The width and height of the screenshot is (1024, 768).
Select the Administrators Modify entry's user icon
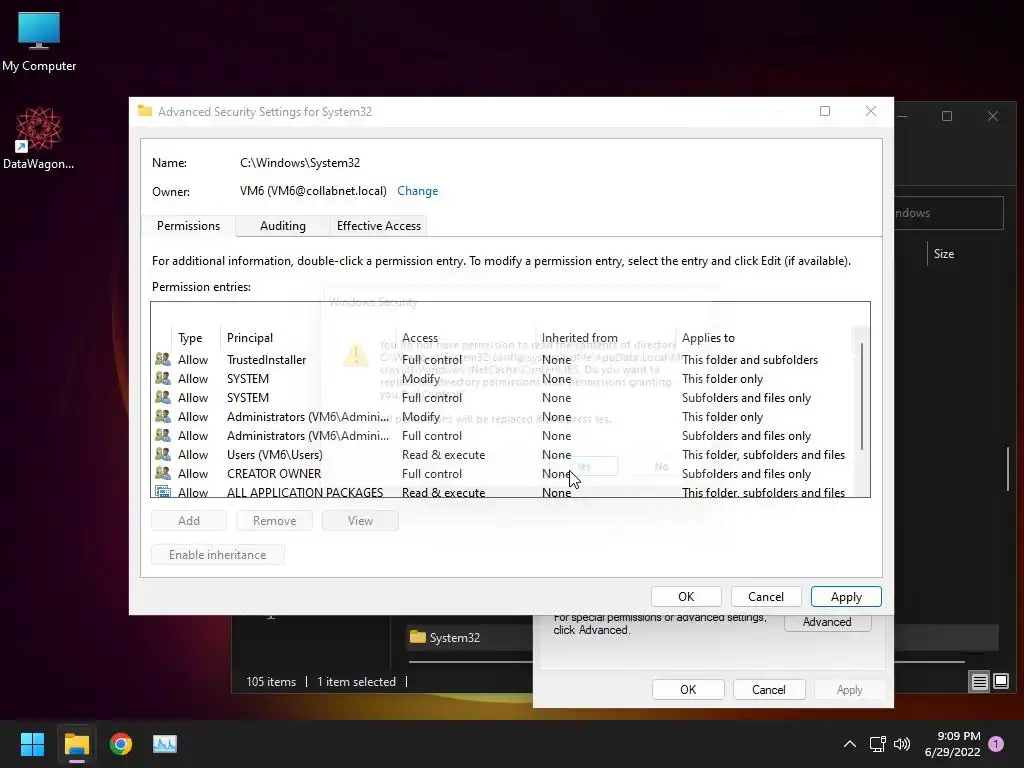(x=163, y=416)
